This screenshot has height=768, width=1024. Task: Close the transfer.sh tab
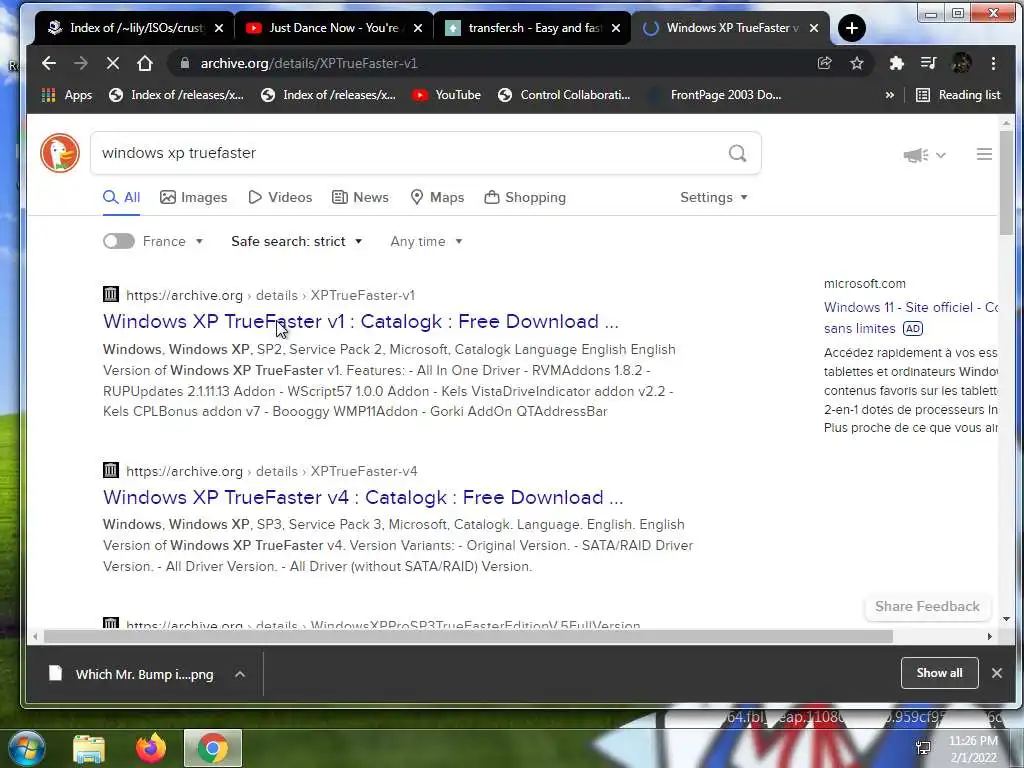pos(616,28)
